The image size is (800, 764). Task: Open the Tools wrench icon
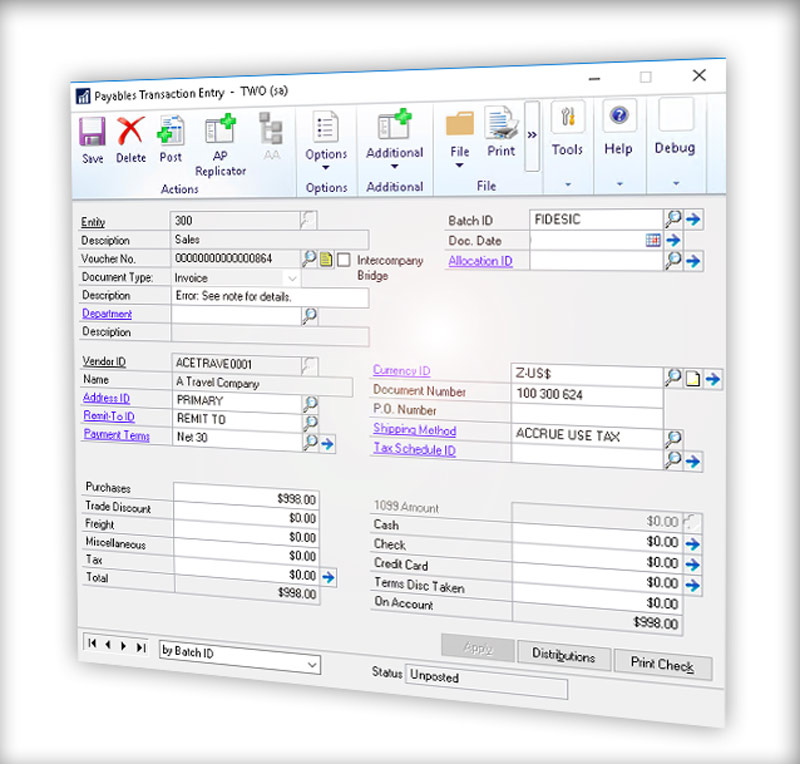[x=568, y=117]
